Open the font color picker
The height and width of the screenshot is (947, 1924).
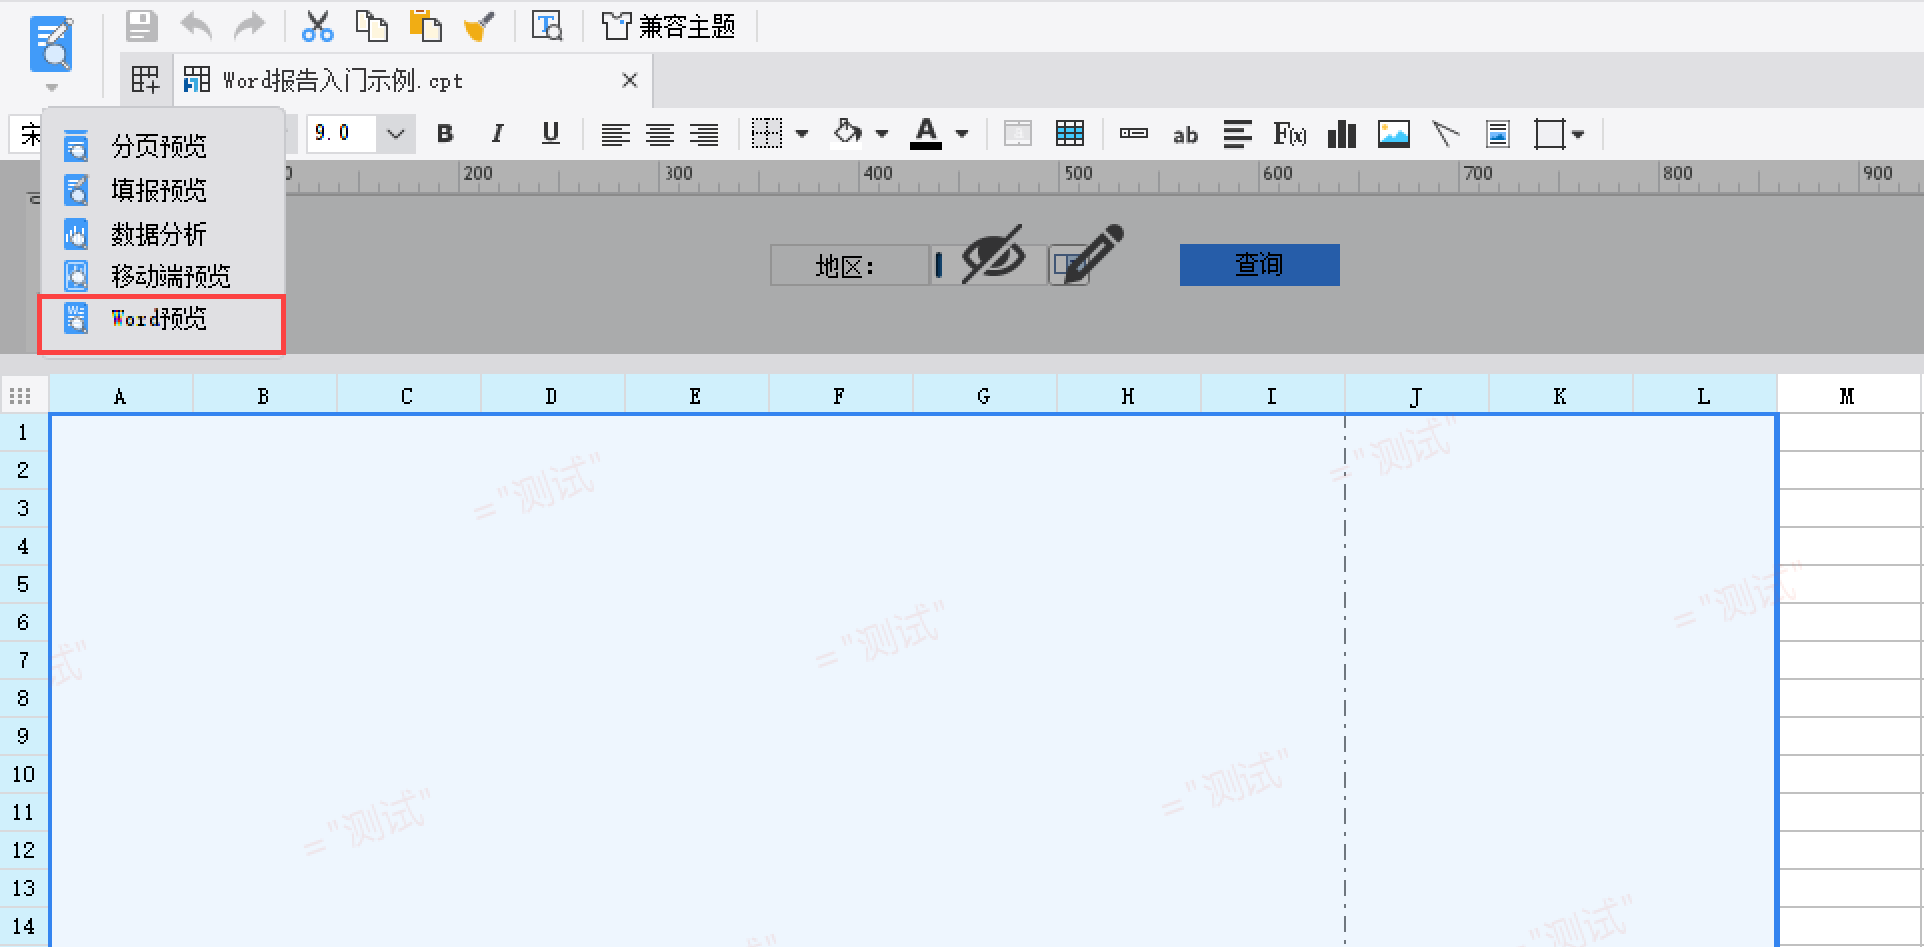tap(961, 133)
